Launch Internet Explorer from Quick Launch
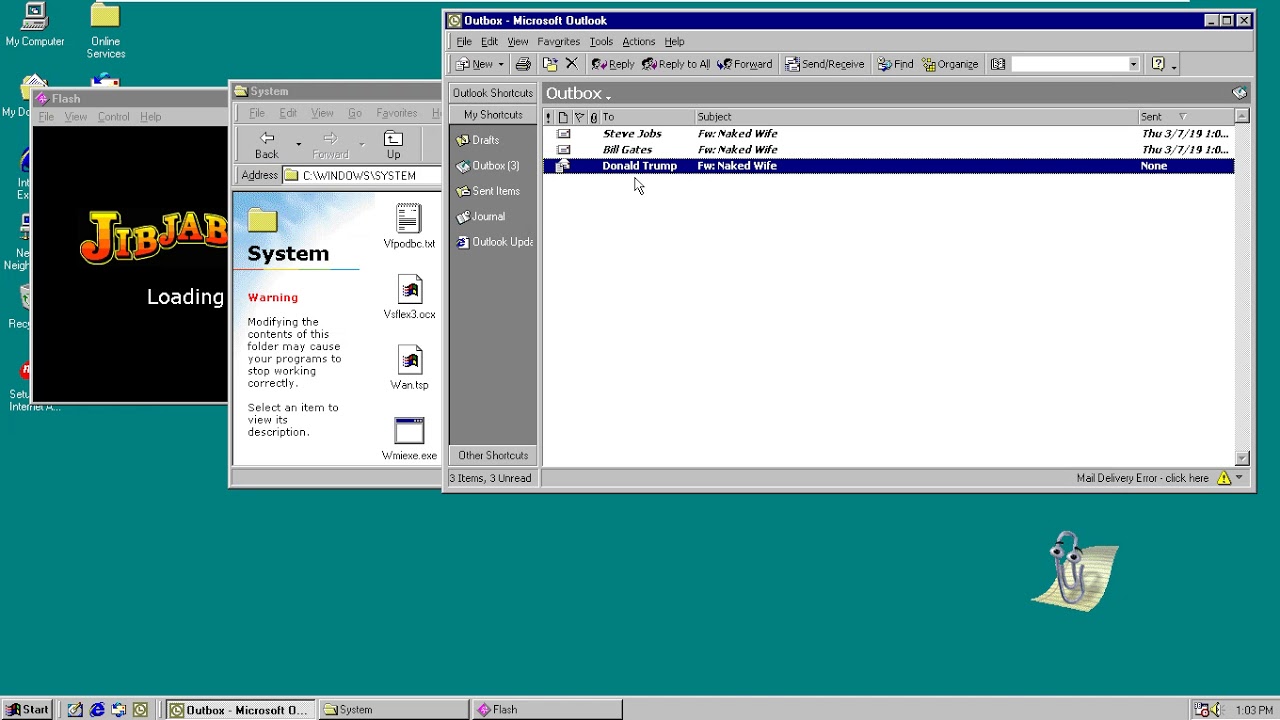This screenshot has height=720, width=1280. pyautogui.click(x=97, y=710)
